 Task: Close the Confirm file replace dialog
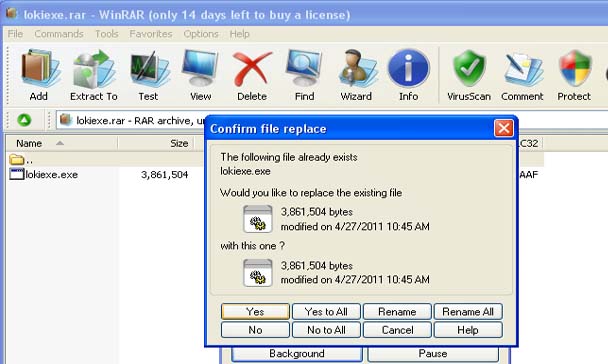click(504, 128)
